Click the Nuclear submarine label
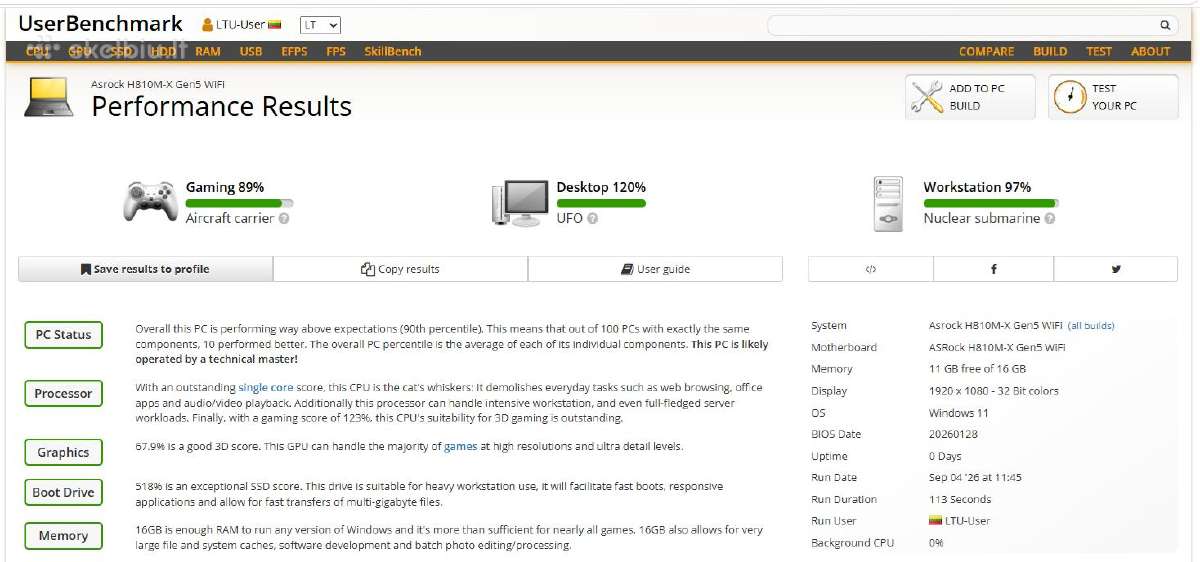This screenshot has width=1200, height=562. point(982,218)
